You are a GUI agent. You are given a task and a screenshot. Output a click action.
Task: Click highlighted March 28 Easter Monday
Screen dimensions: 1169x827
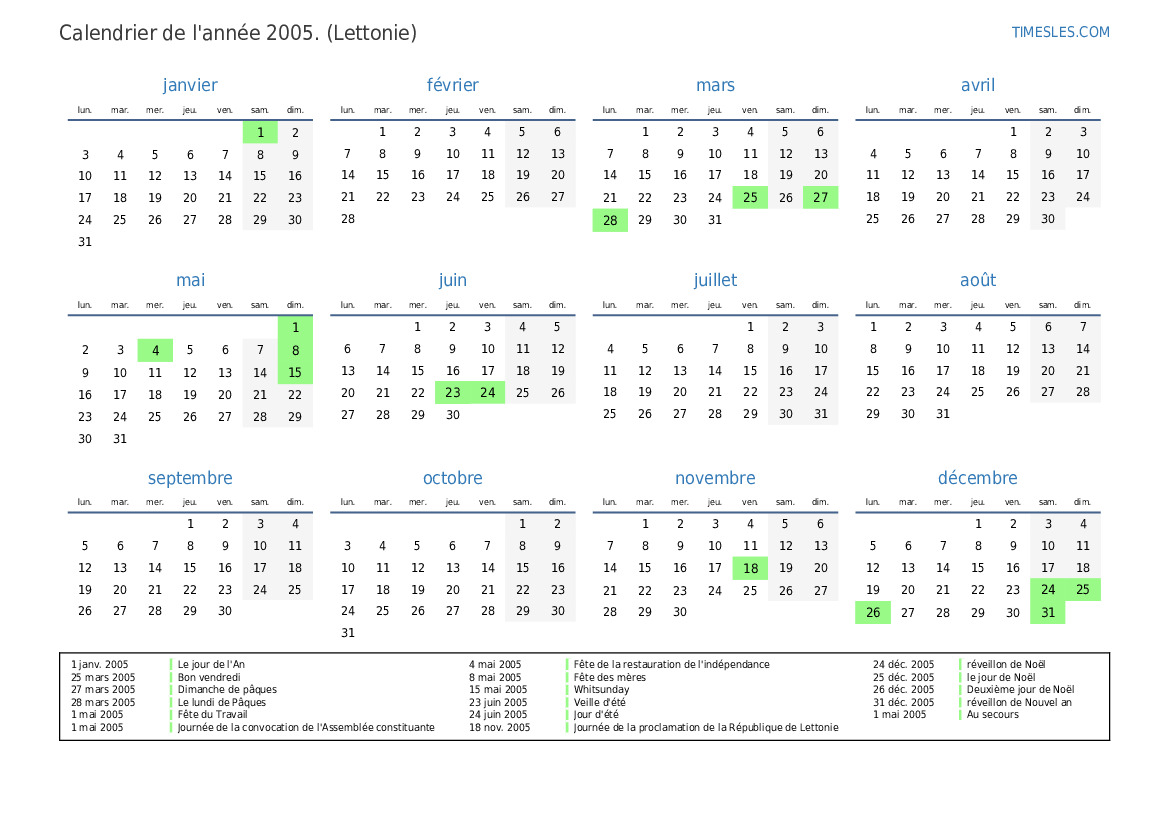[610, 220]
